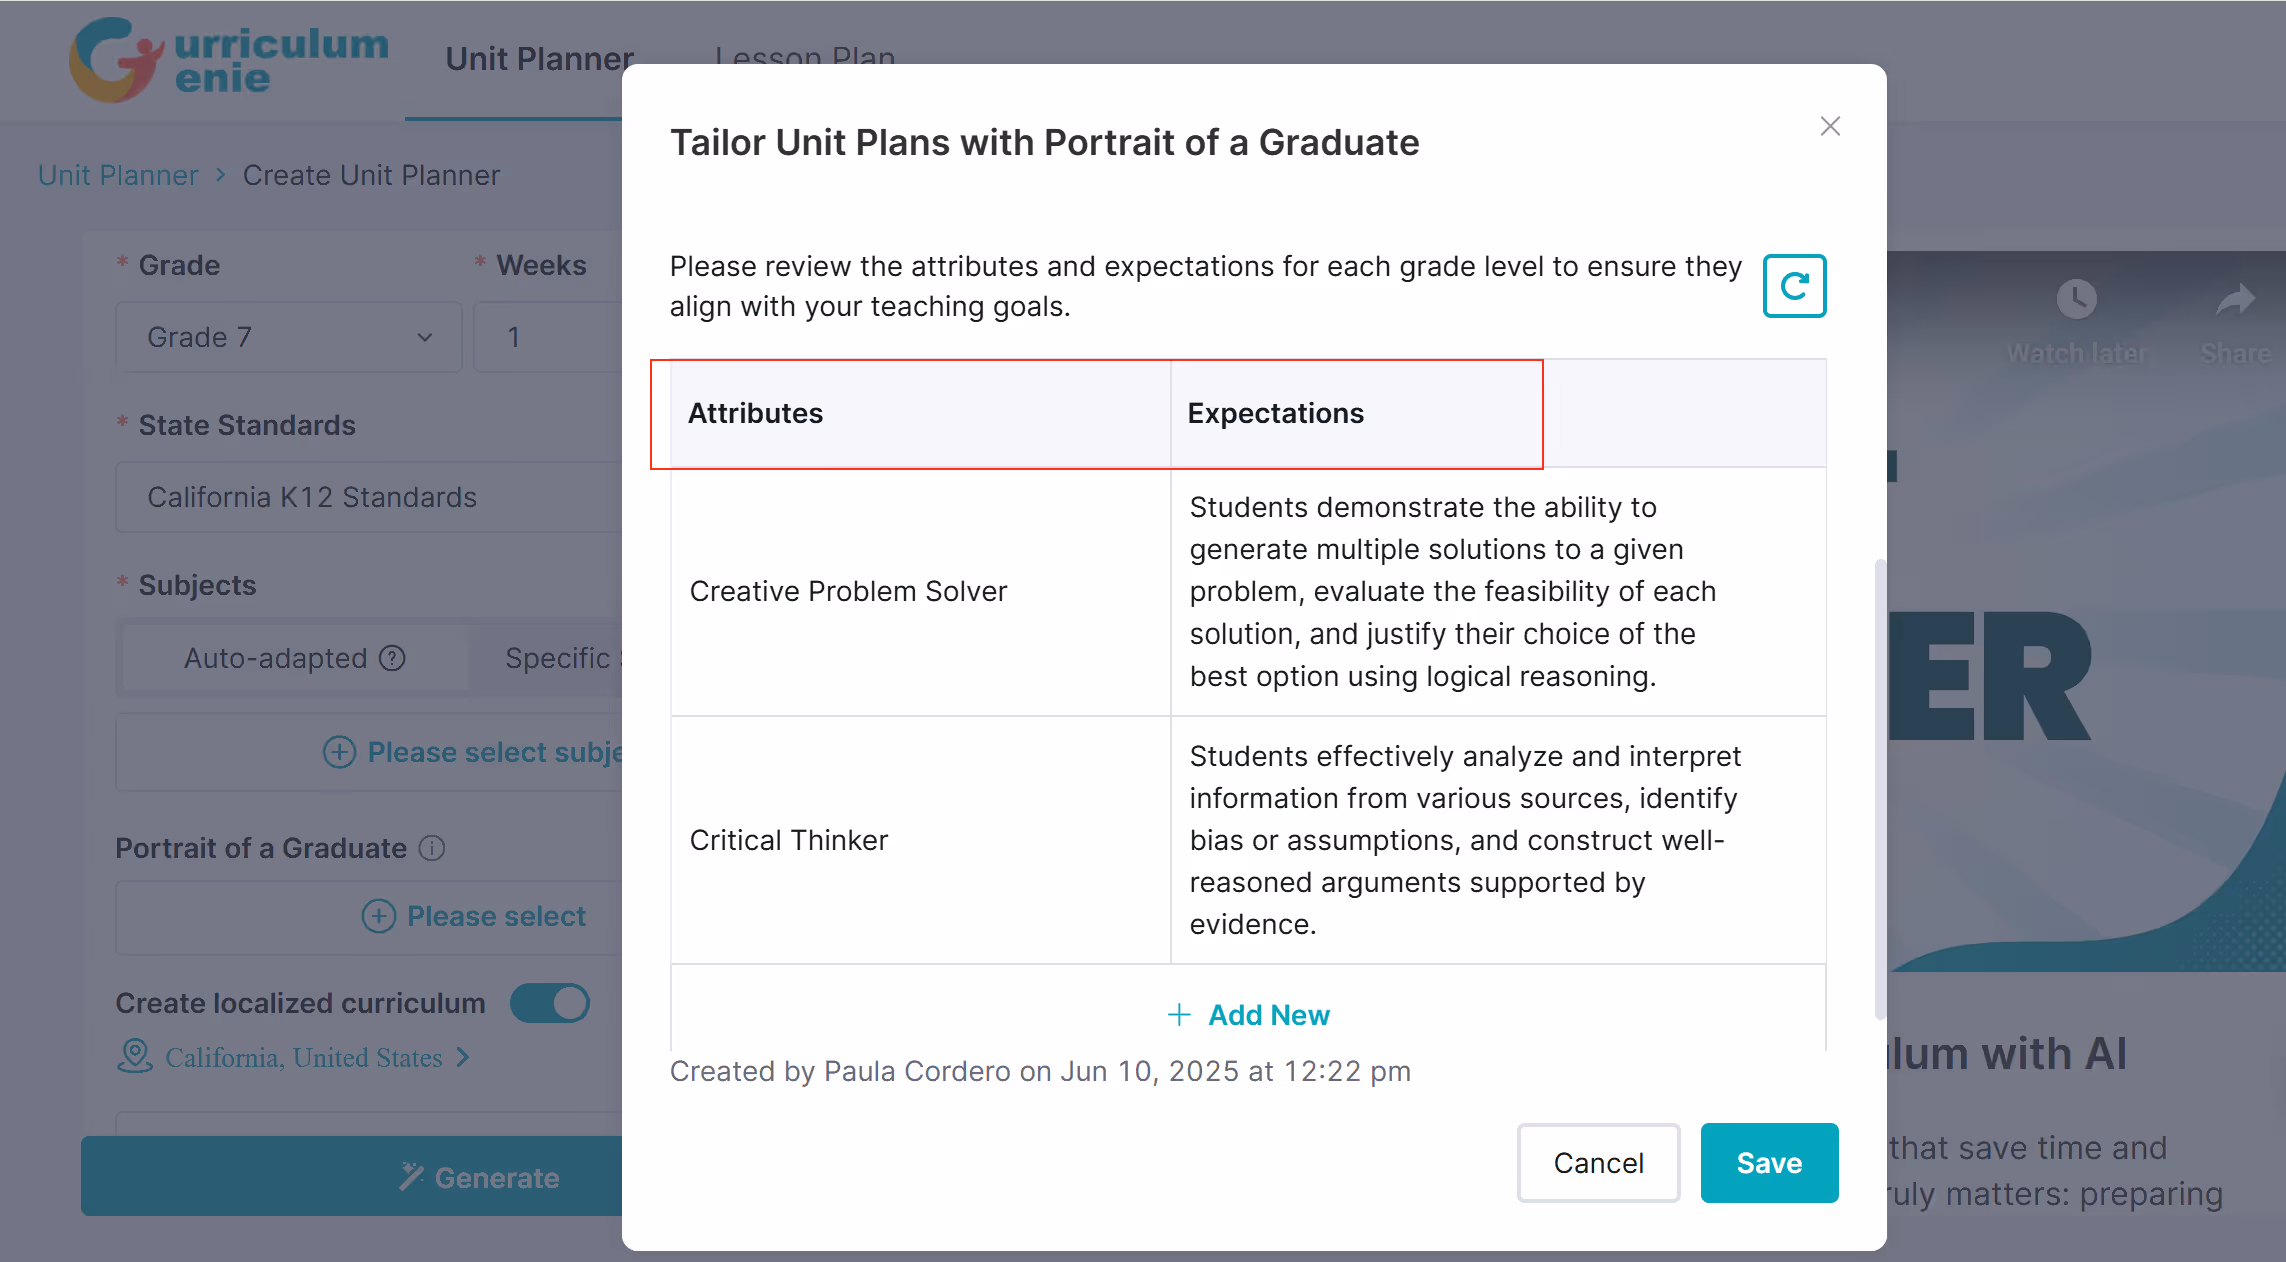Viewport: 2286px width, 1262px height.
Task: Select the Auto-adapted subjects option
Action: [x=294, y=658]
